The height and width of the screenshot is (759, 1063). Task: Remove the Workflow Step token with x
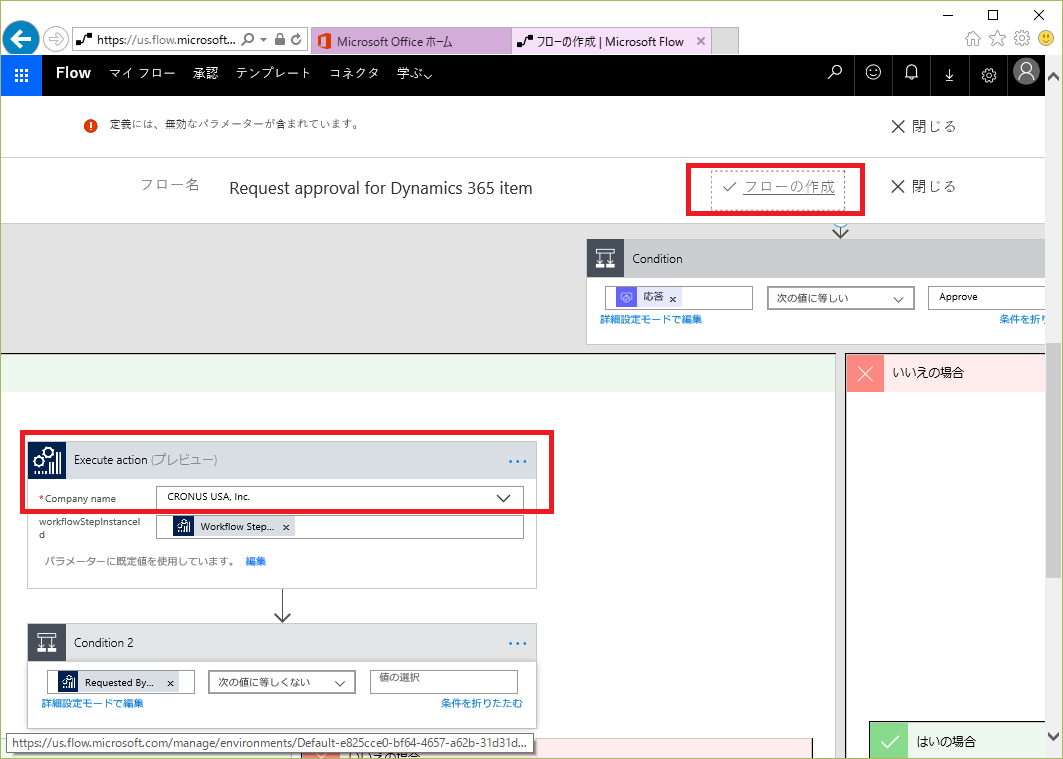[x=286, y=527]
